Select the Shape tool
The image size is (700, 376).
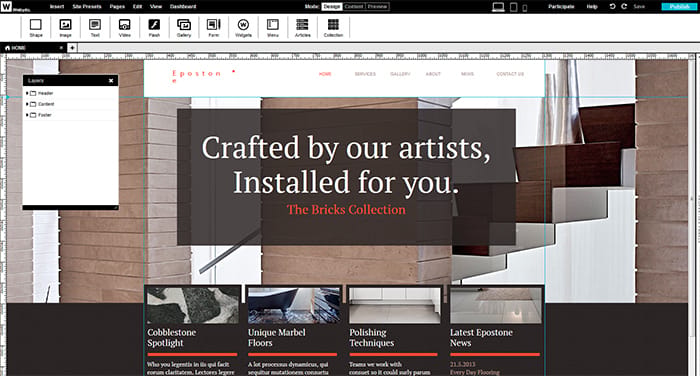[x=36, y=28]
